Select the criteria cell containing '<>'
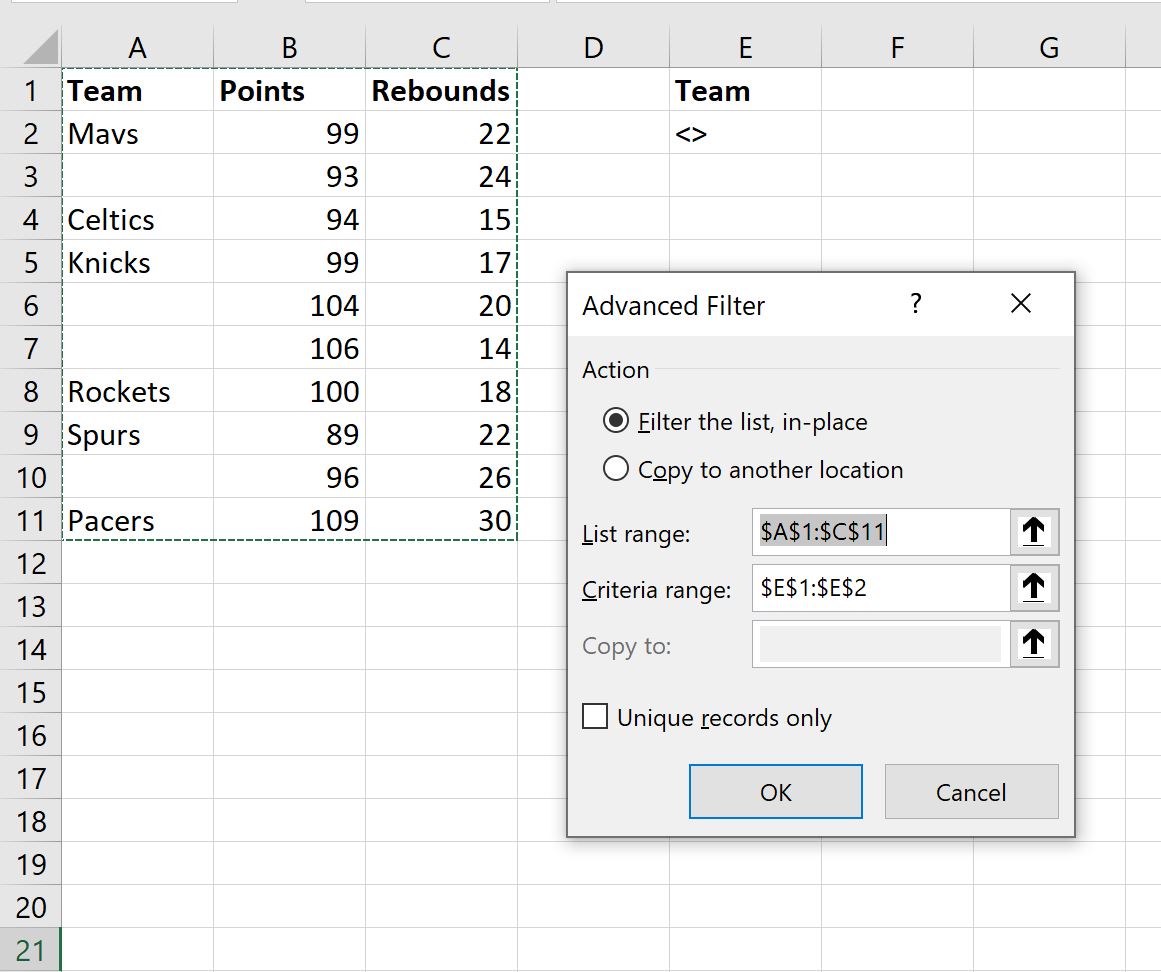 tap(745, 133)
